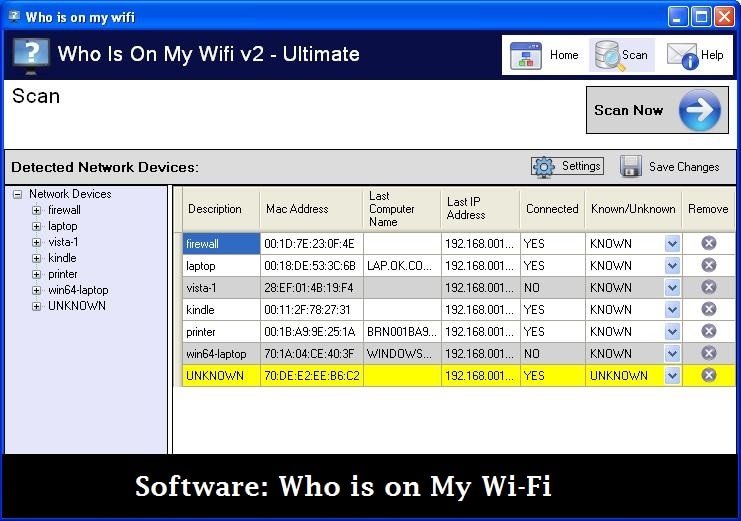741x521 pixels.
Task: Expand the UNKNOWN tree node
Action: [36, 306]
